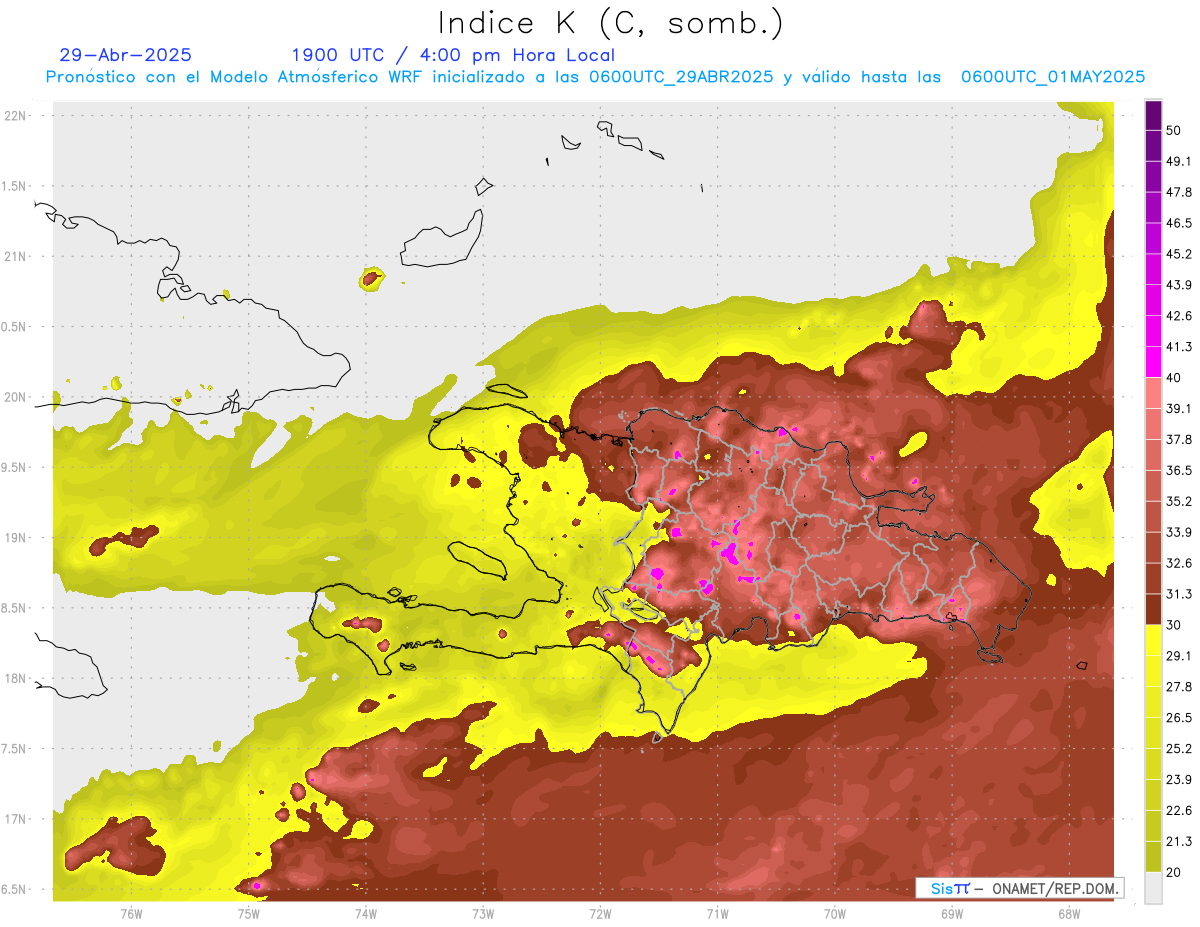Image resolution: width=1200 pixels, height=927 pixels.
Task: Click the longitude axis label "69W"
Action: point(952,914)
